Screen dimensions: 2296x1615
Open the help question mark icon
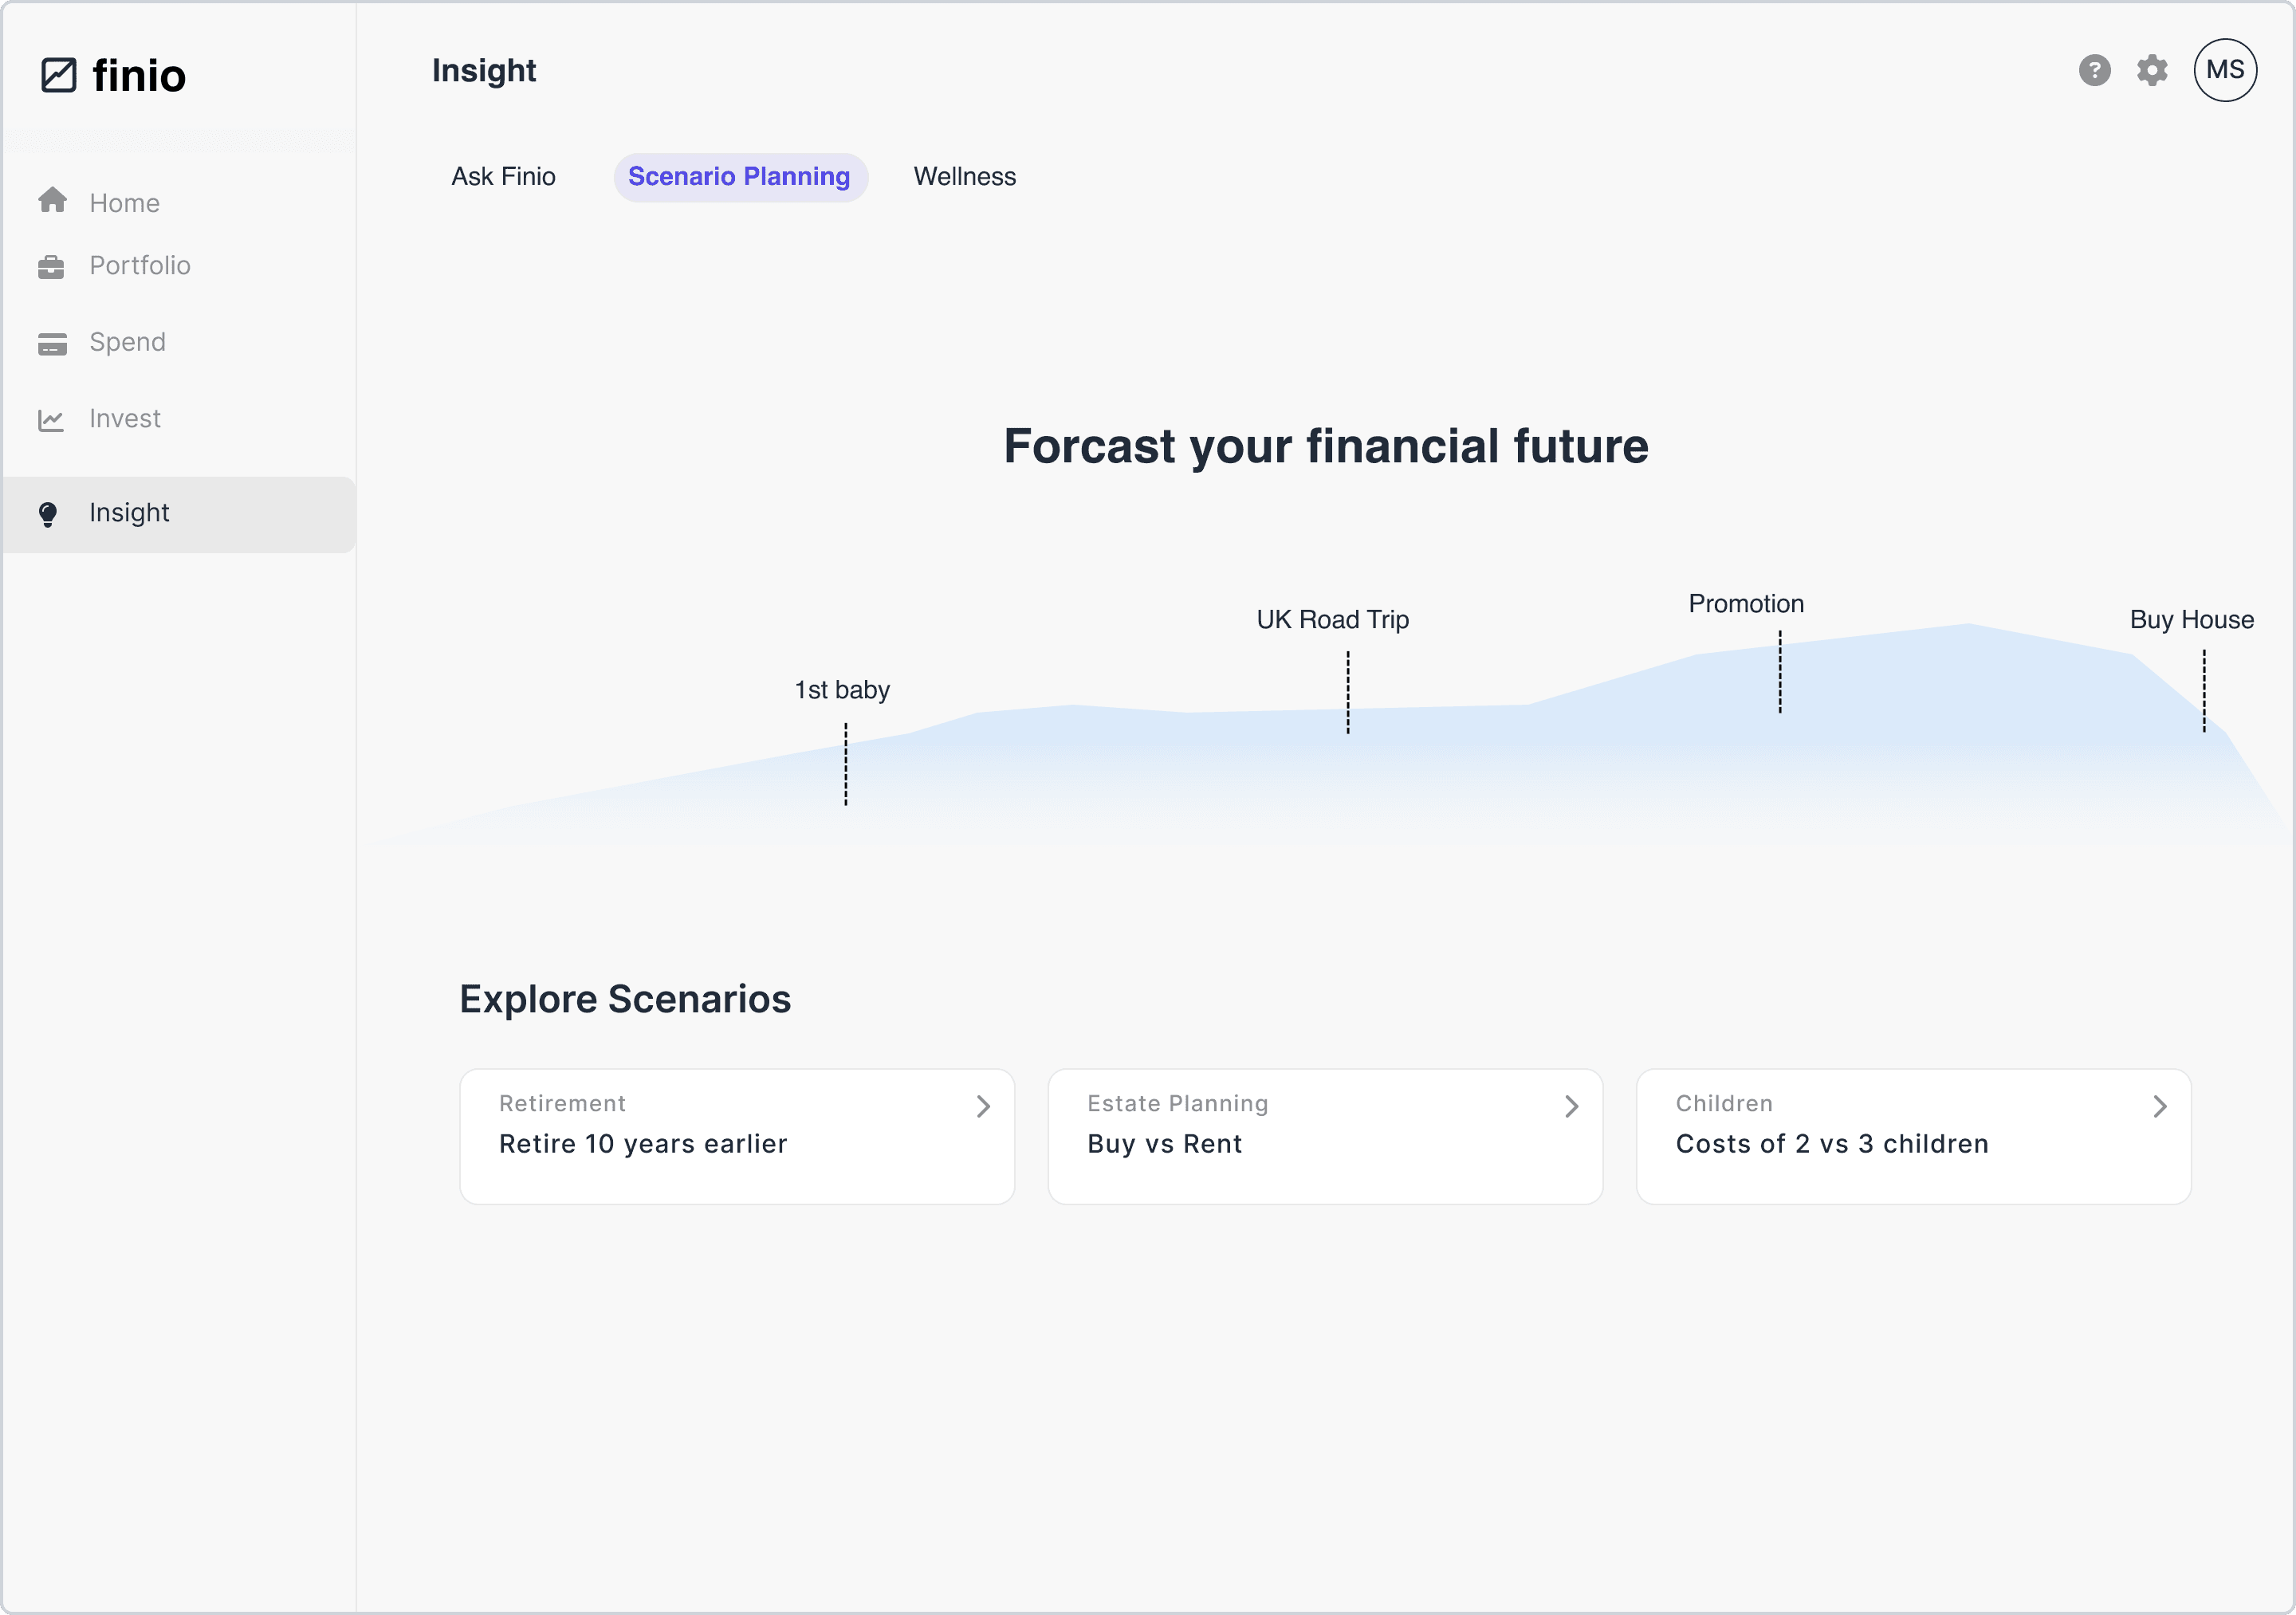pos(2094,70)
